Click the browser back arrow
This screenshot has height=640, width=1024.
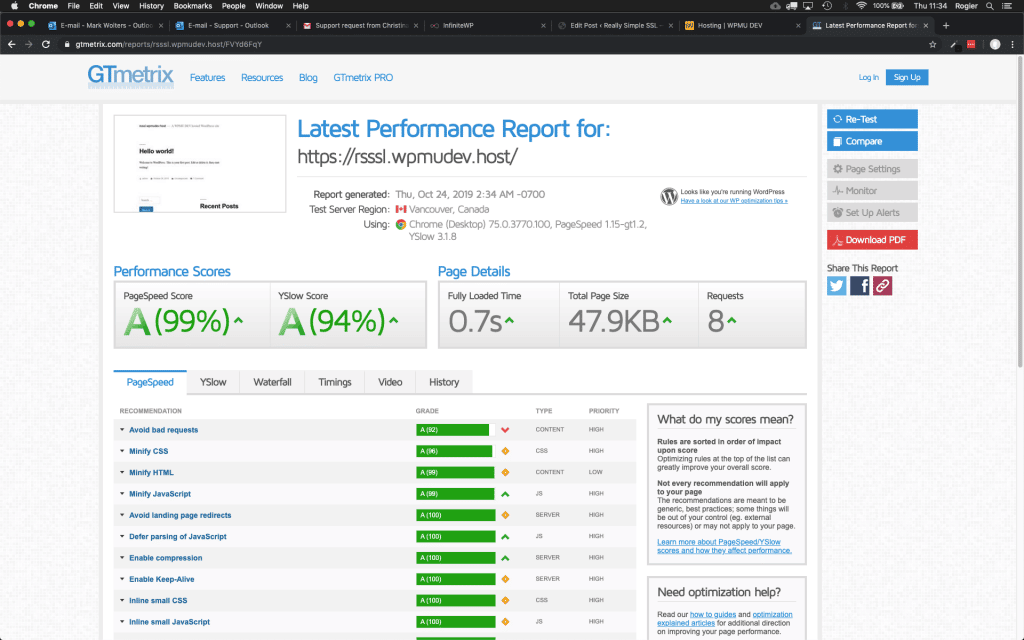pos(11,44)
